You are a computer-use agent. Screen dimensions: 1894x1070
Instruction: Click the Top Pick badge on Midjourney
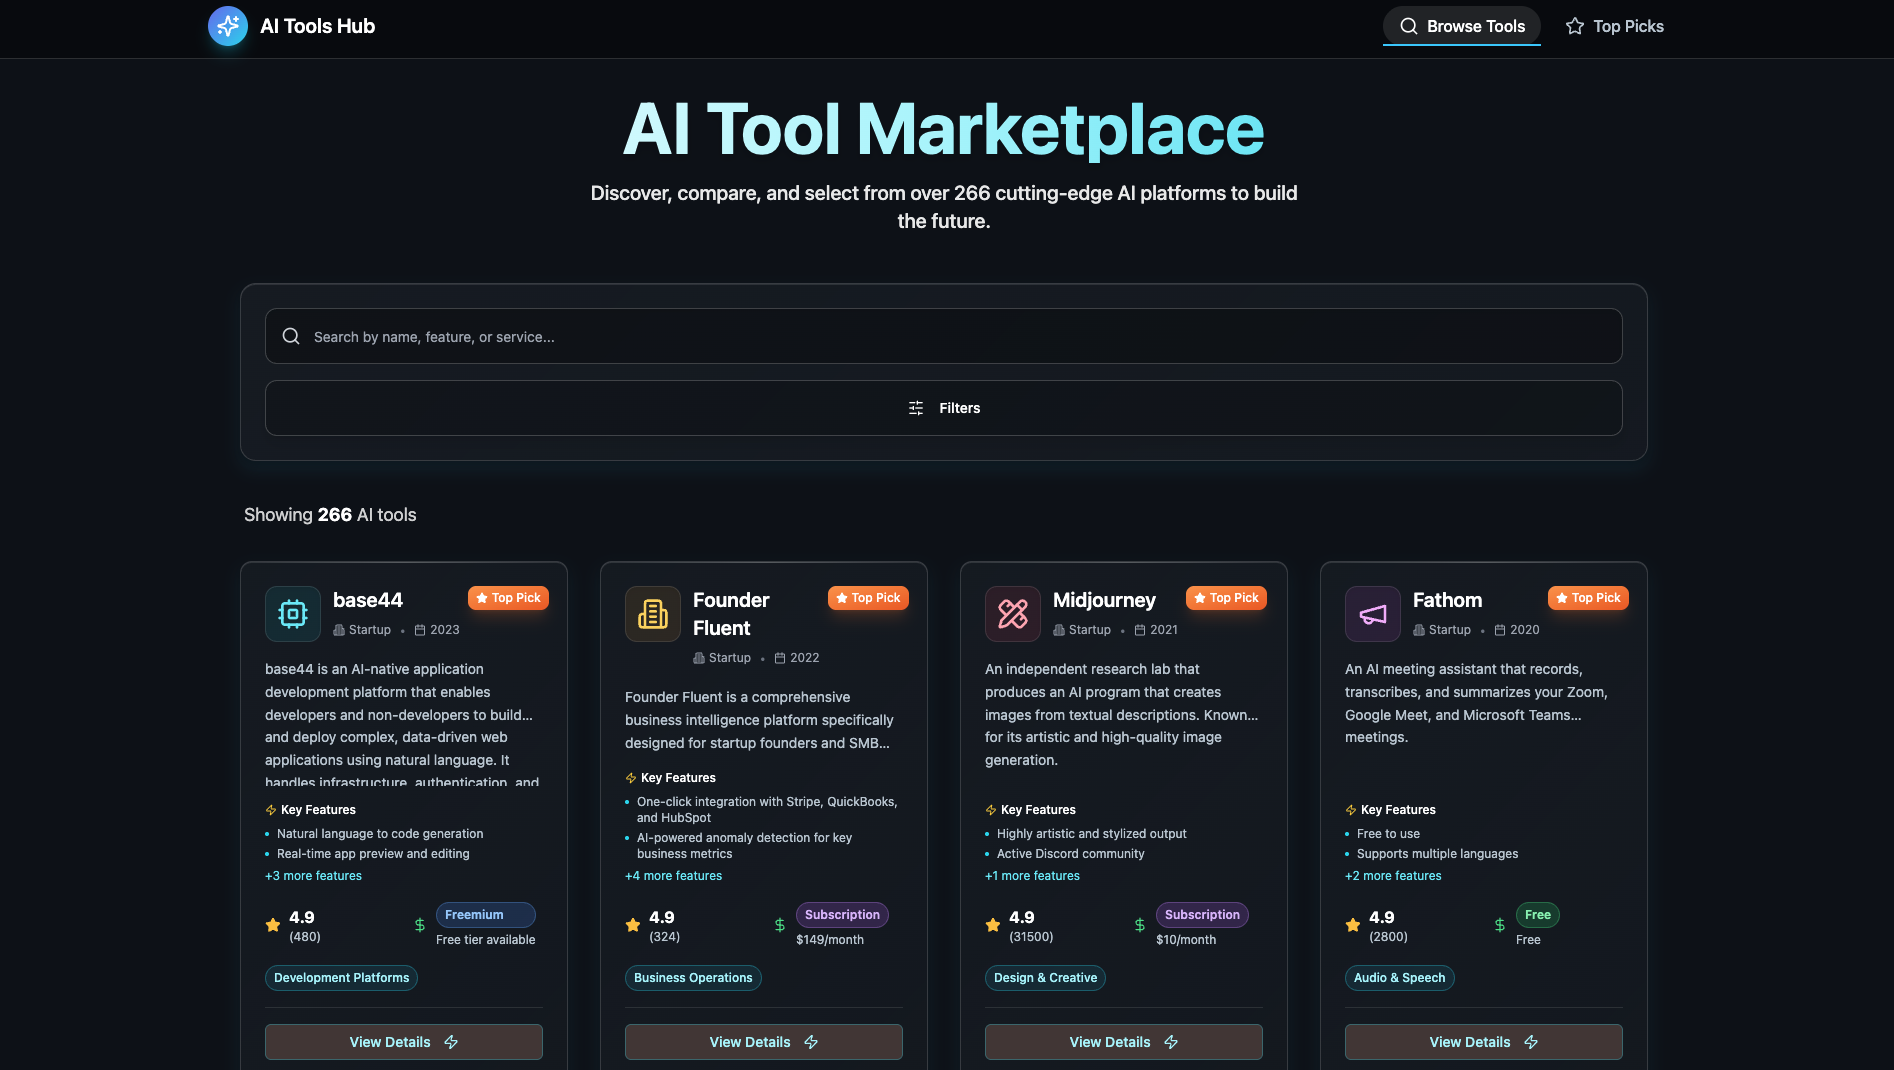point(1226,598)
